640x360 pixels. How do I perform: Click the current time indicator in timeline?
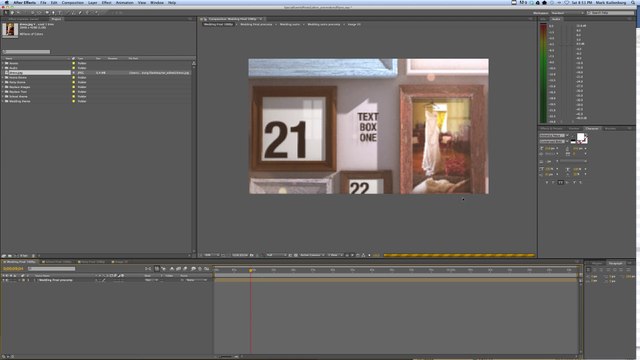(251, 270)
